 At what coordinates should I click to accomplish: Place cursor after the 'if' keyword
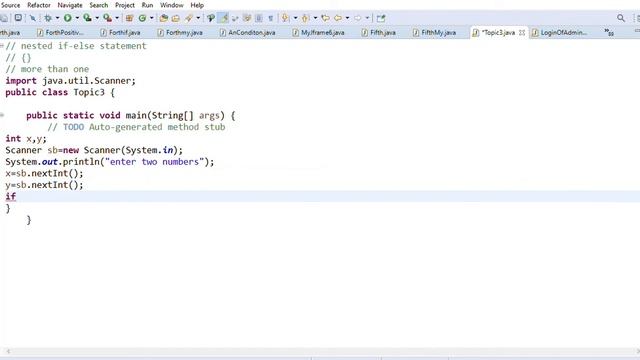17,196
